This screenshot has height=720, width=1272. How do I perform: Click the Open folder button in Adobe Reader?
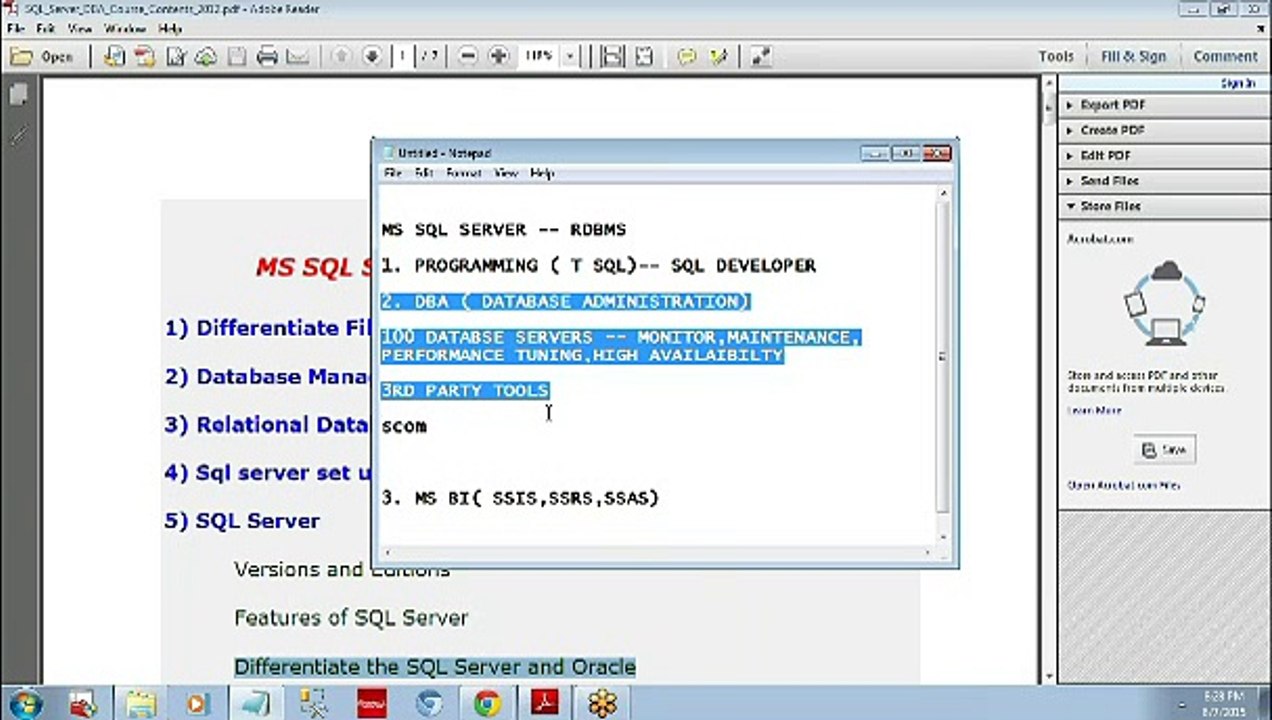pos(42,57)
